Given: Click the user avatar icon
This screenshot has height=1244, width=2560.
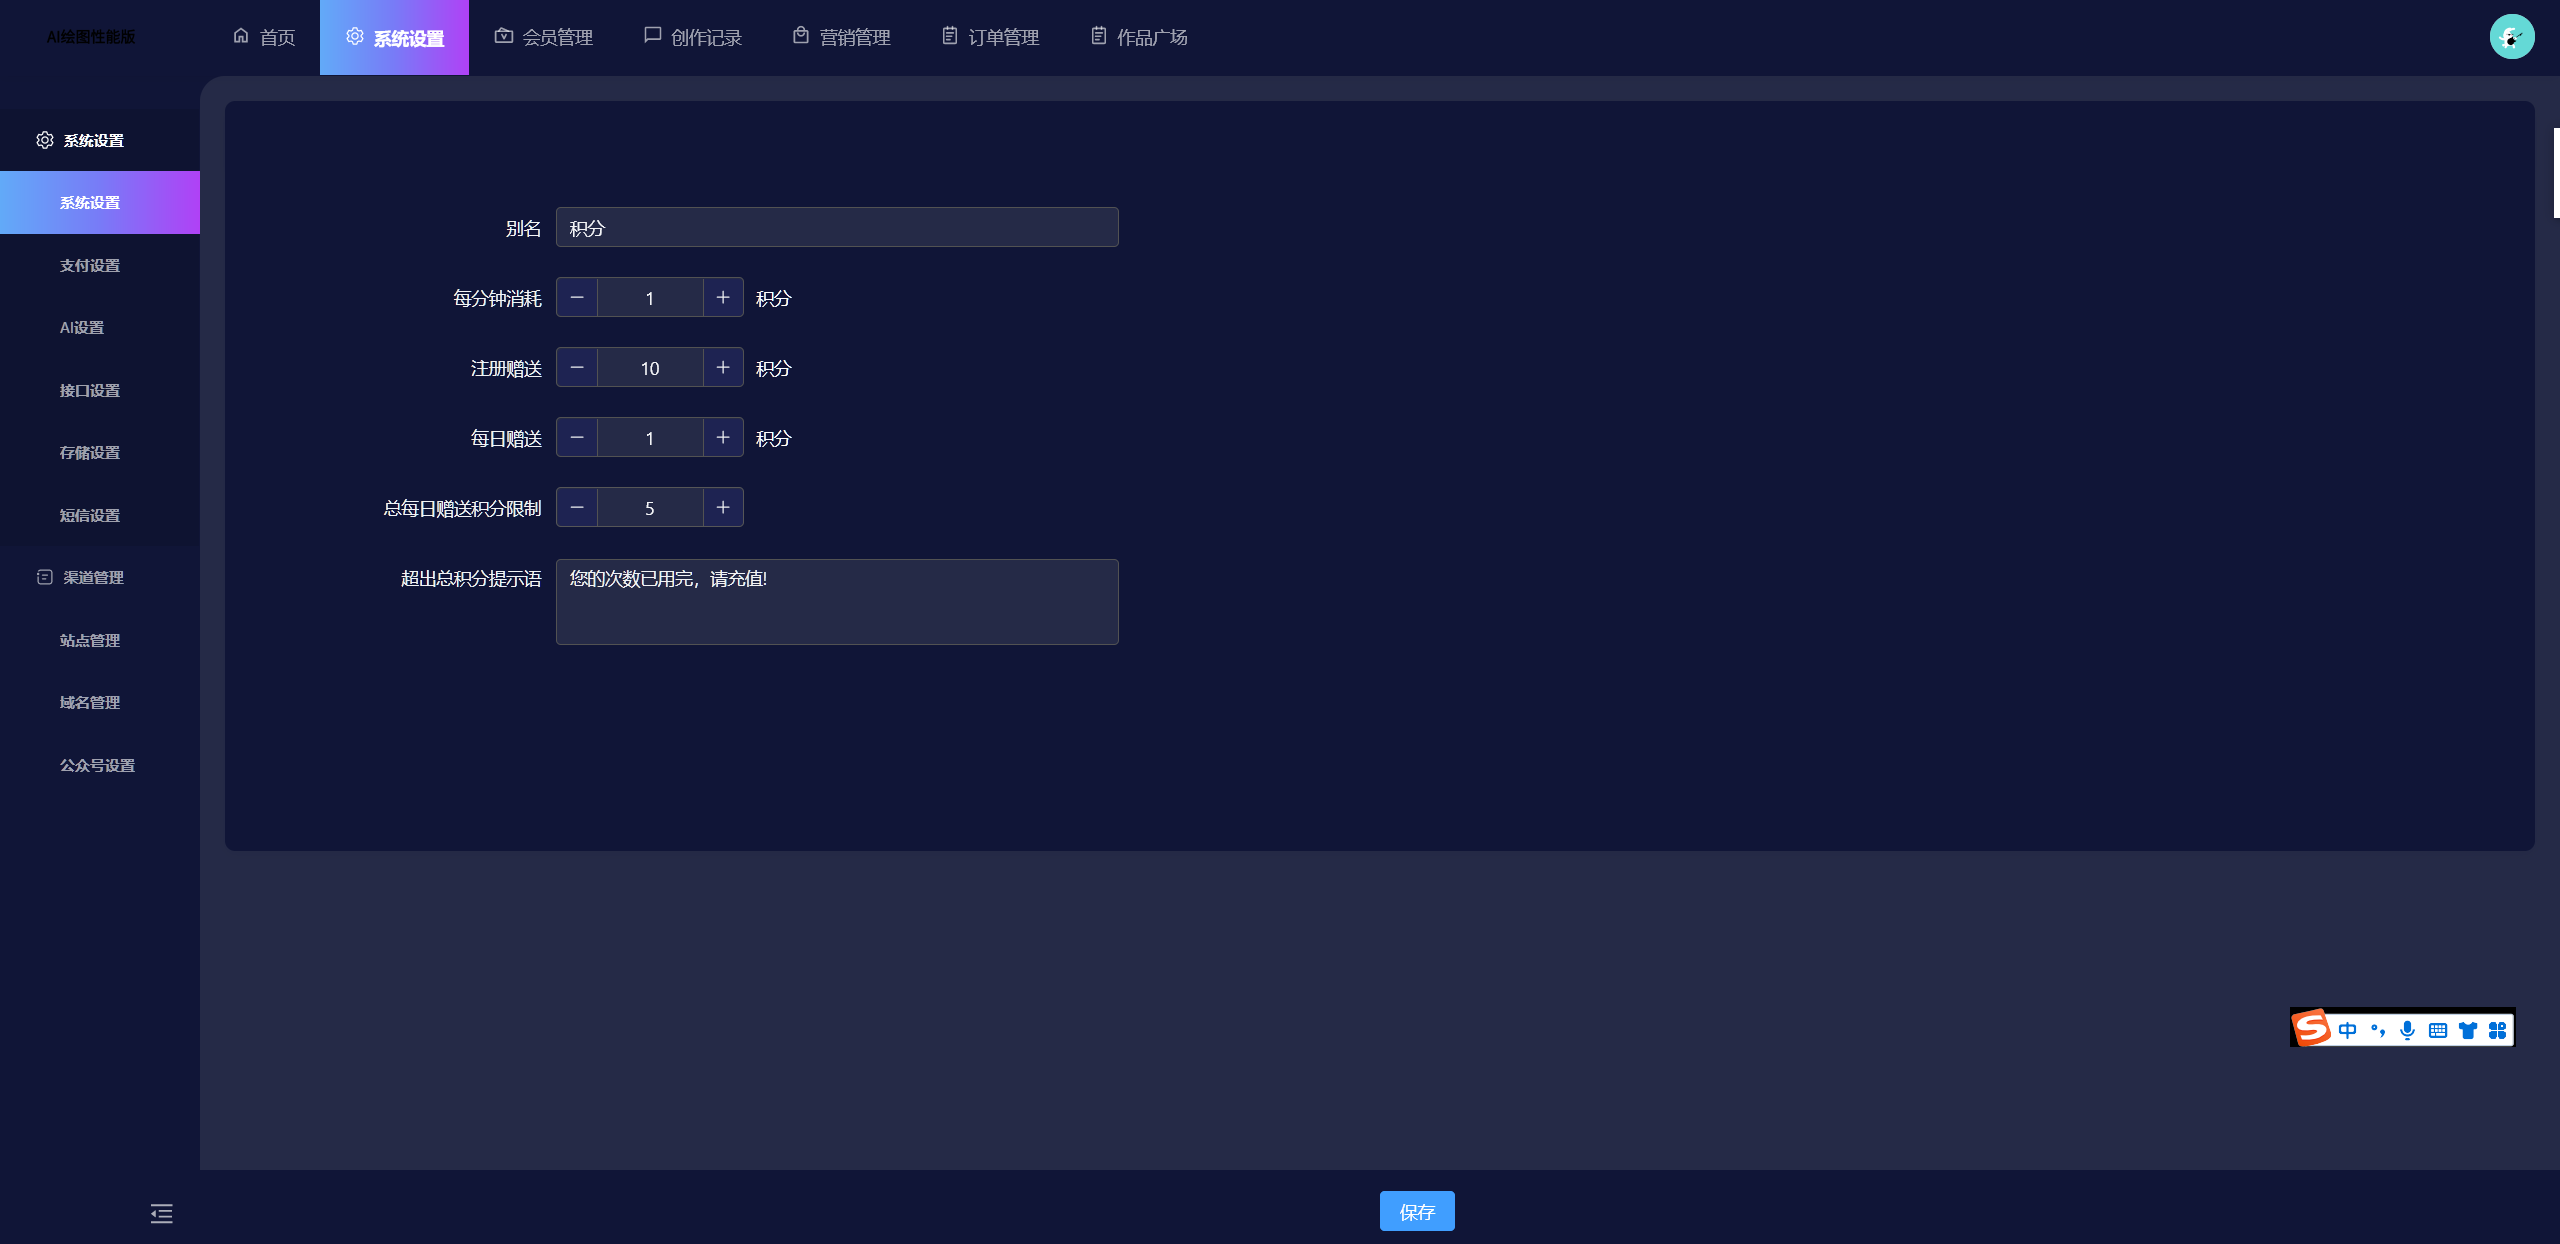Looking at the screenshot, I should coord(2511,37).
